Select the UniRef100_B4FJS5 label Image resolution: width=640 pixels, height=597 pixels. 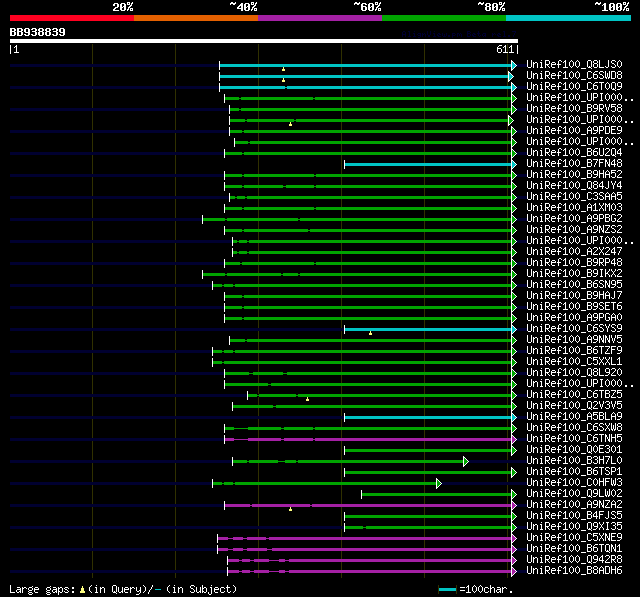pos(574,516)
